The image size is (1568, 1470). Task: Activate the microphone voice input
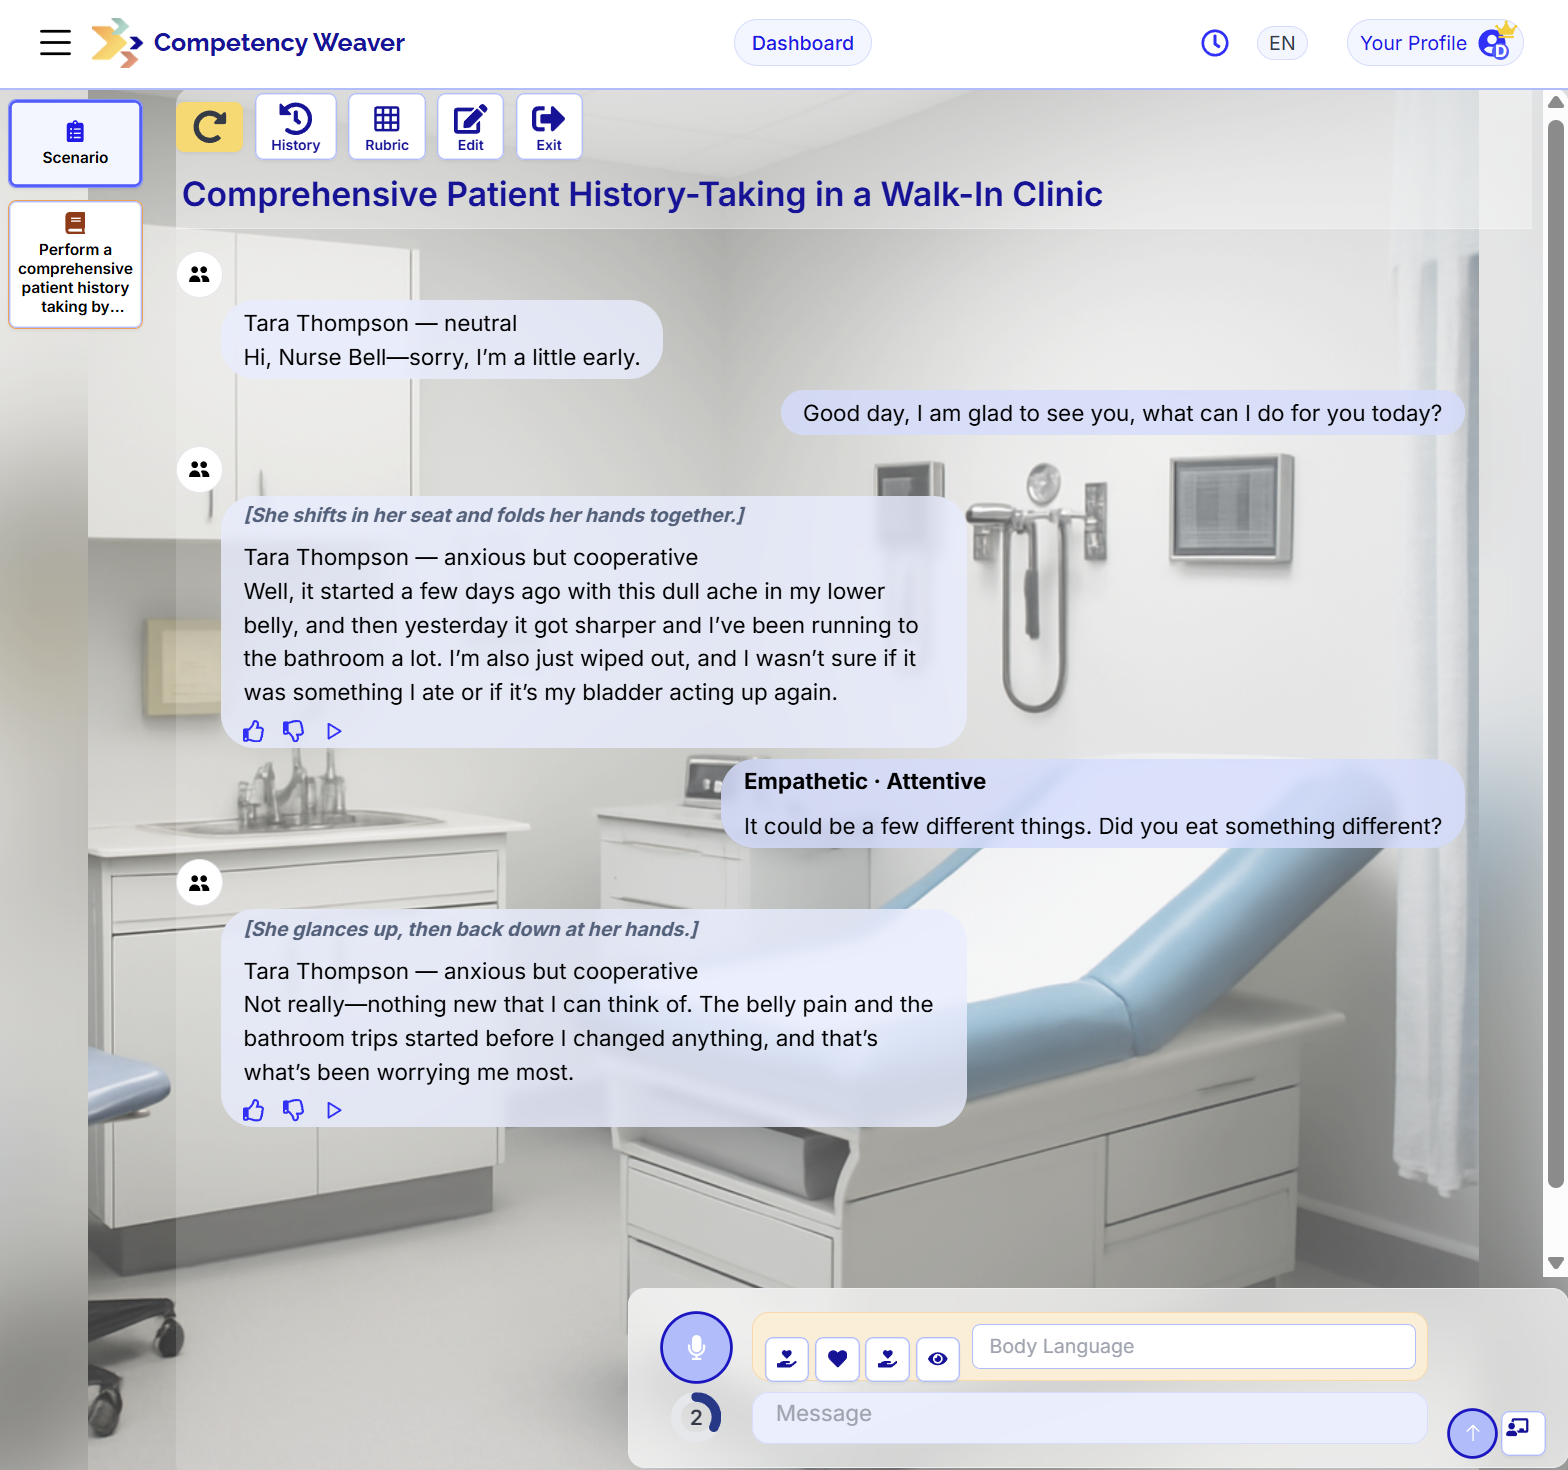(697, 1348)
